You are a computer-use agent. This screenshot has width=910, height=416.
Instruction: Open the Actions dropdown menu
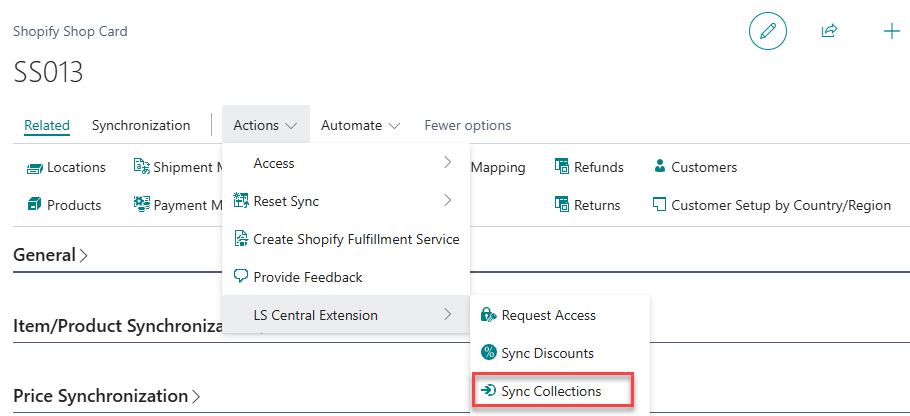coord(266,125)
